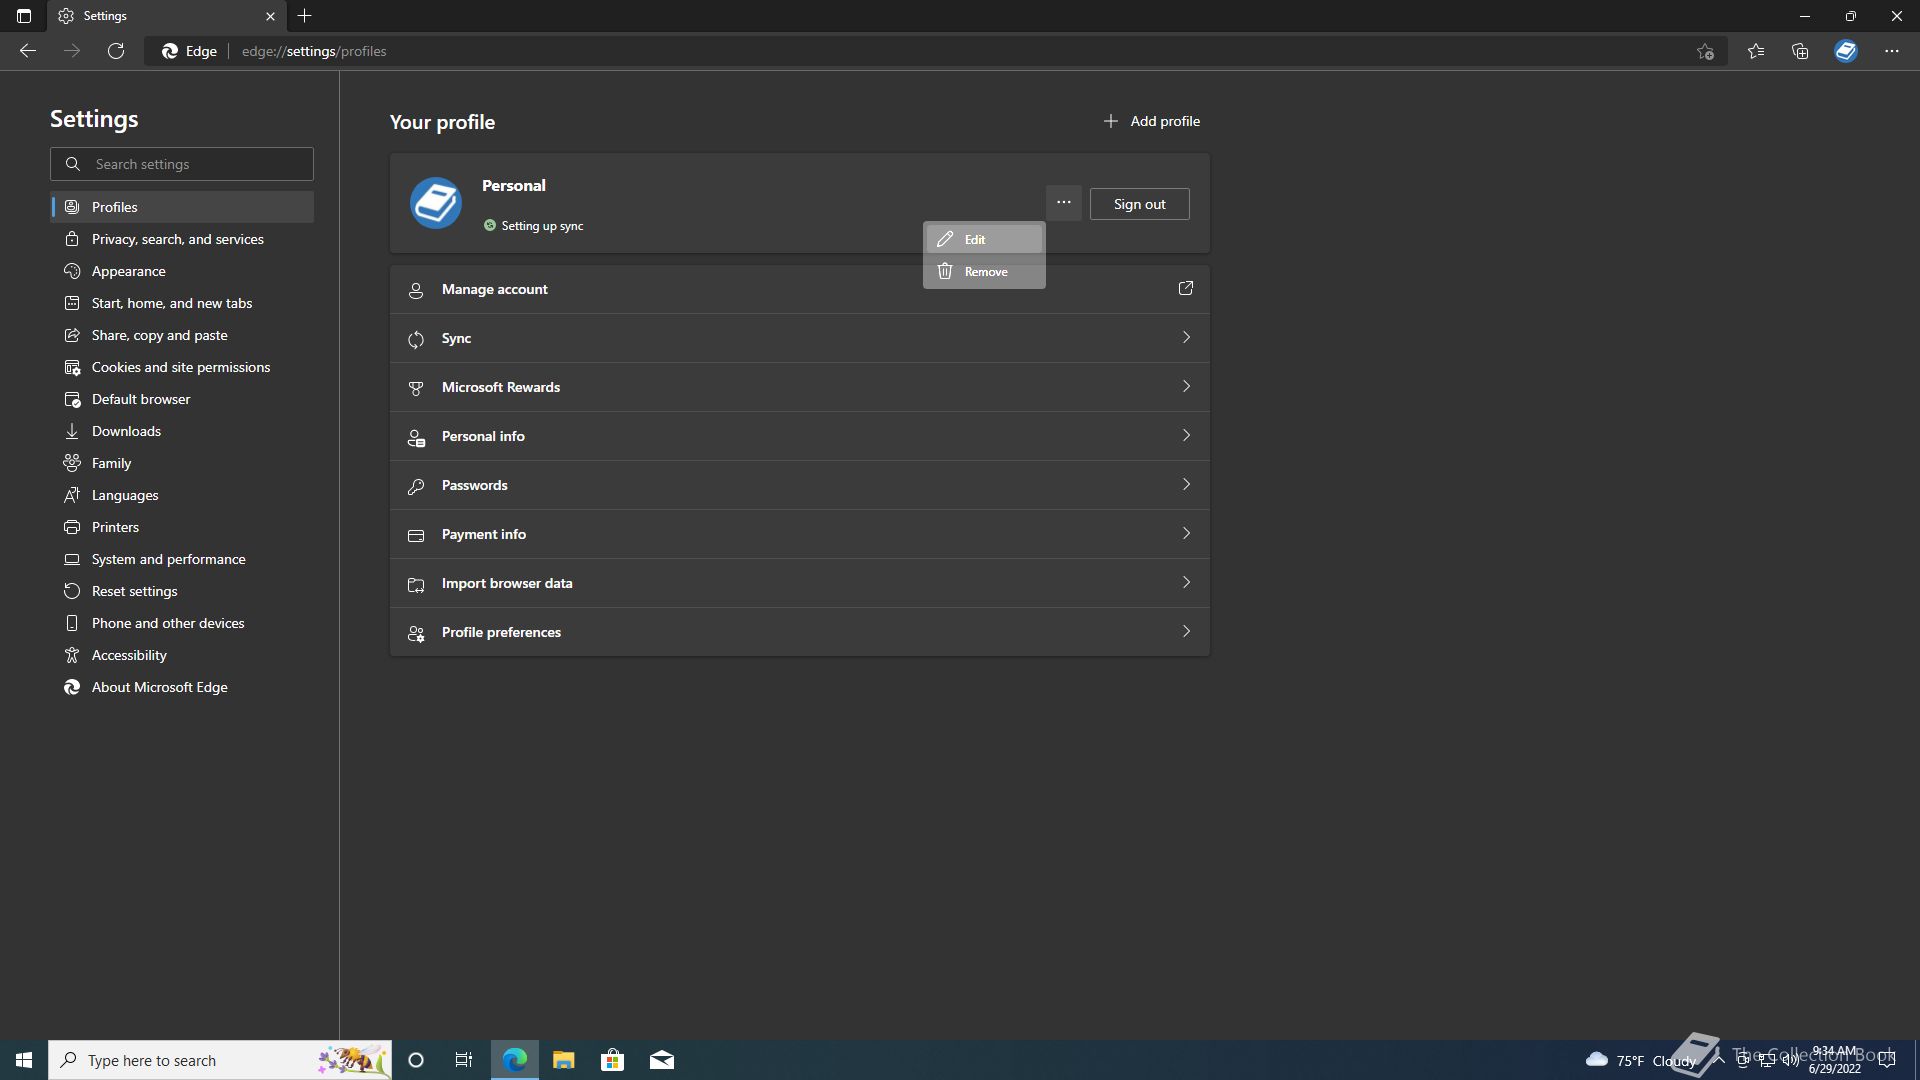Go to Languages settings

pyautogui.click(x=182, y=495)
